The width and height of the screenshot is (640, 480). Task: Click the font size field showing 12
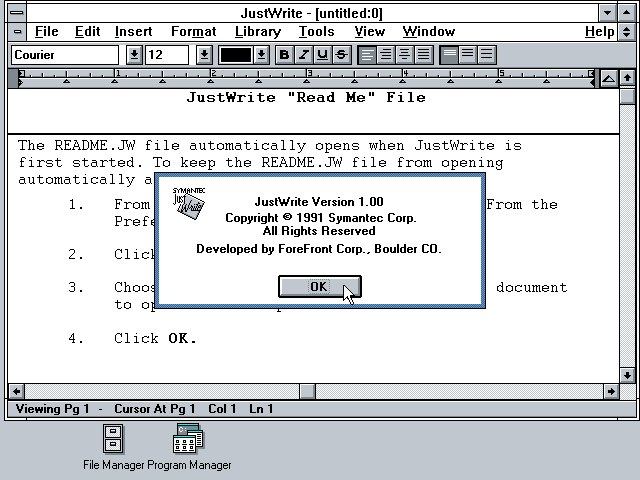tap(167, 55)
